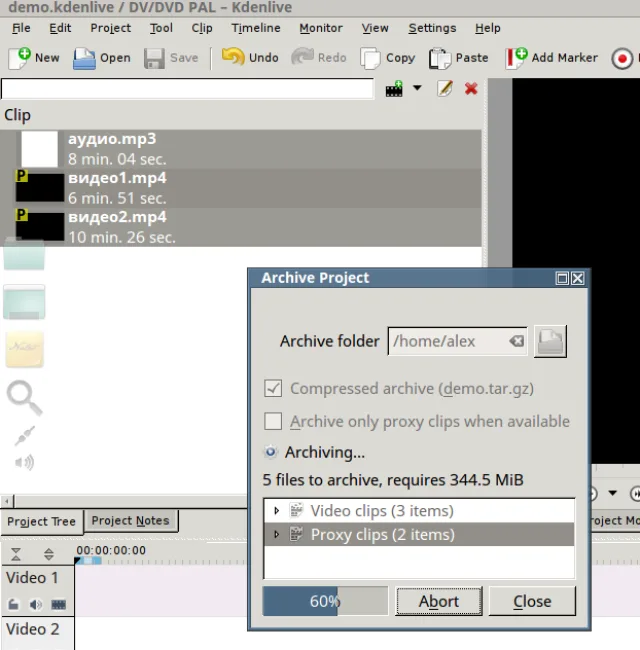The height and width of the screenshot is (650, 640).
Task: Expand the Proxy clips (2 items) row
Action: point(276,534)
